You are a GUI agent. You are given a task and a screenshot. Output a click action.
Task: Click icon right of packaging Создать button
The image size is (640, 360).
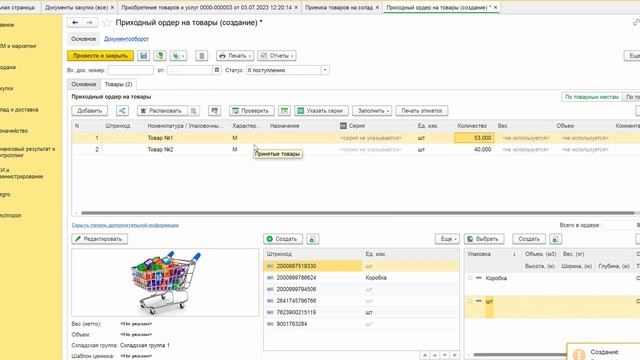555,239
